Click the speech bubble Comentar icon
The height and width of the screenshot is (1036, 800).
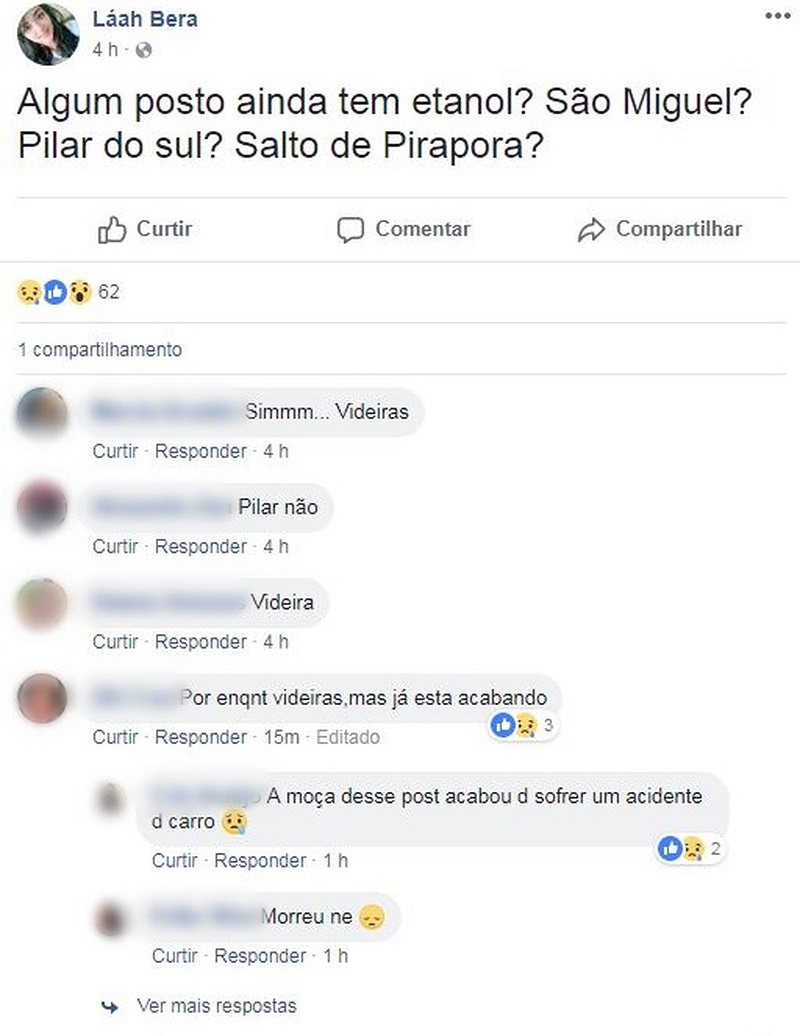[350, 231]
